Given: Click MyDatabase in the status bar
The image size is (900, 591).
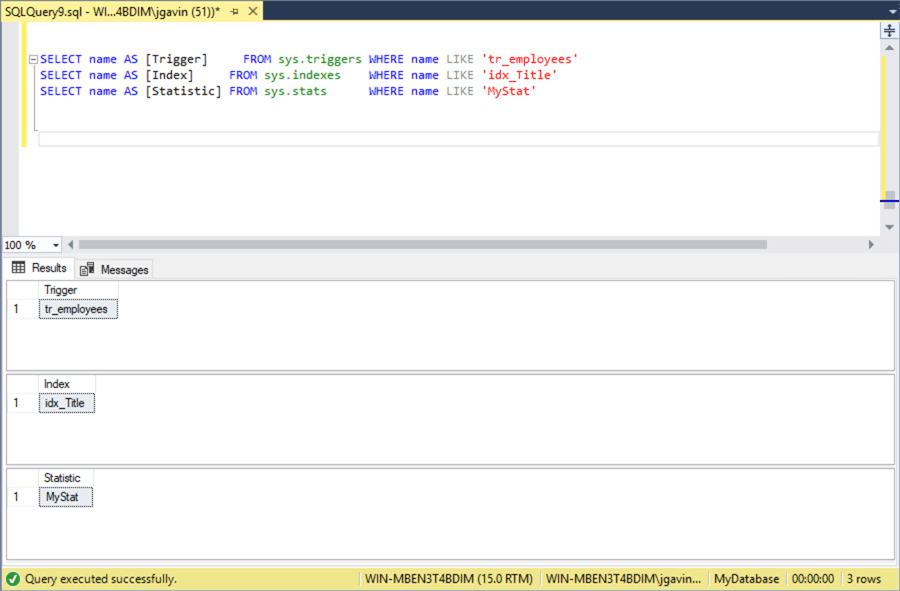Looking at the screenshot, I should tap(743, 579).
